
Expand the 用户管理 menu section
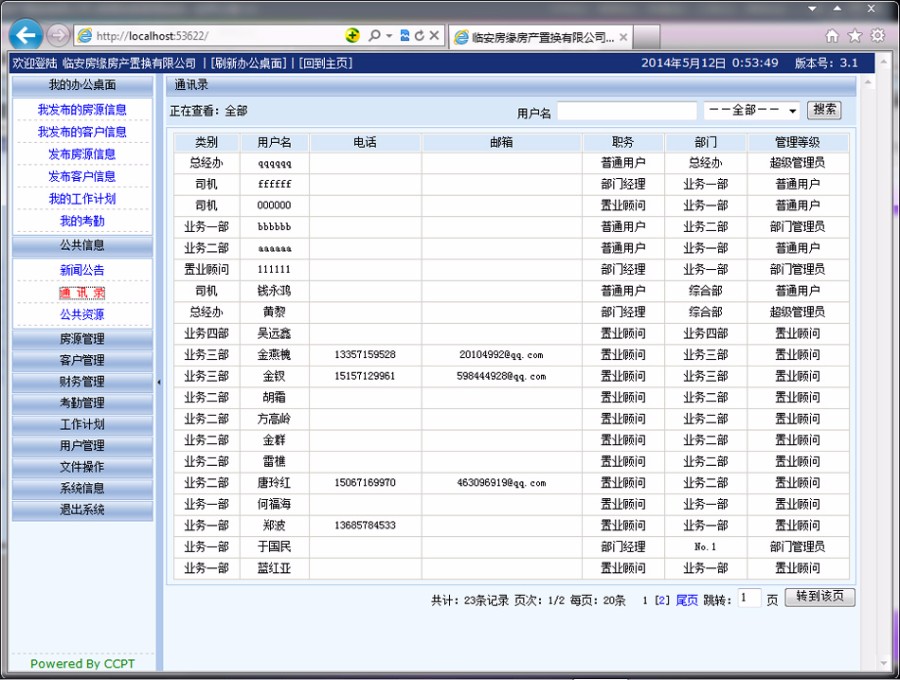pyautogui.click(x=82, y=445)
